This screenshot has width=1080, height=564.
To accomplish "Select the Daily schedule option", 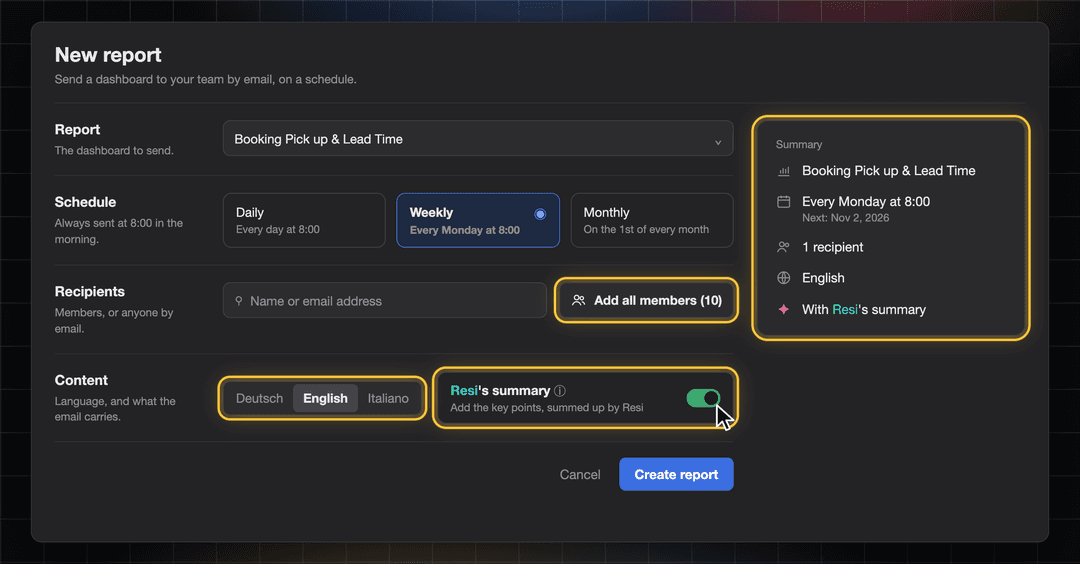I will (x=304, y=220).
